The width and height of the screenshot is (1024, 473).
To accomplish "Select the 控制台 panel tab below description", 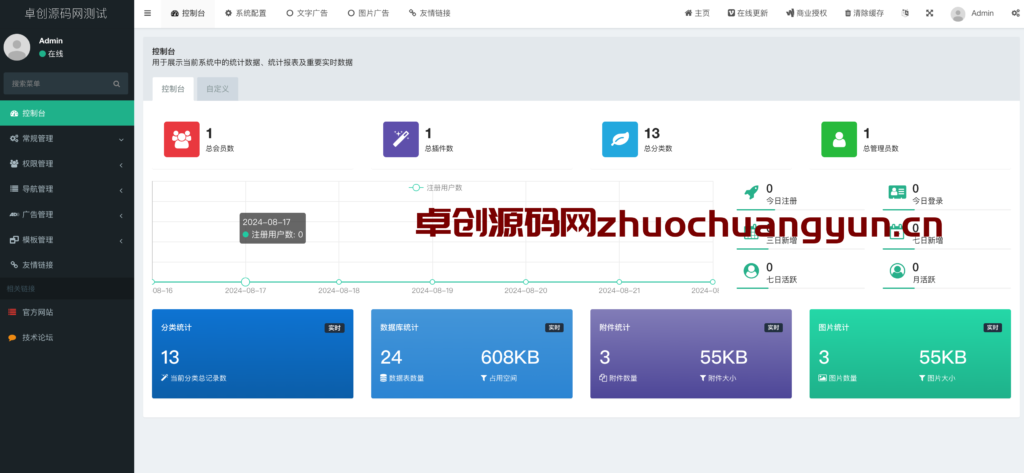I will pos(173,89).
